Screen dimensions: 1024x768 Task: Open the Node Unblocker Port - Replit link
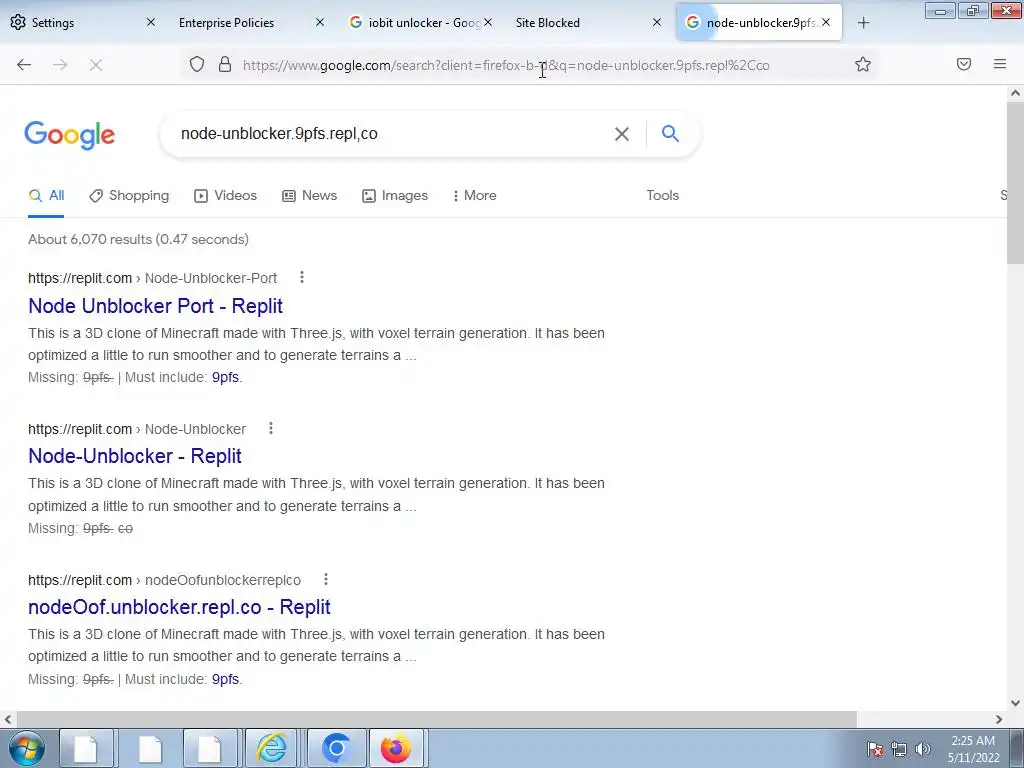pyautogui.click(x=155, y=306)
